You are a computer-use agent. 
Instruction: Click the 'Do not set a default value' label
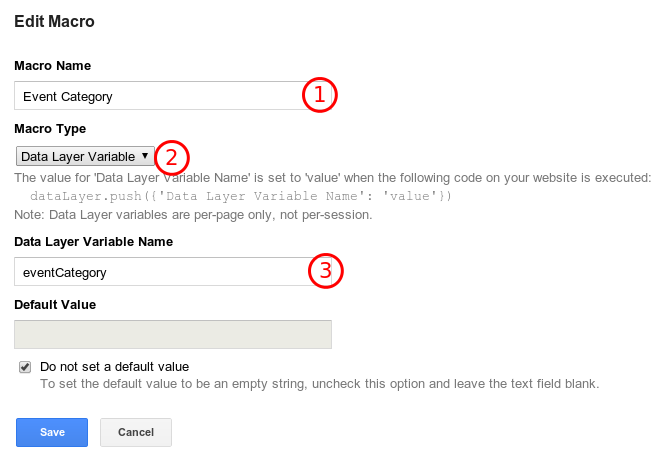tap(114, 367)
